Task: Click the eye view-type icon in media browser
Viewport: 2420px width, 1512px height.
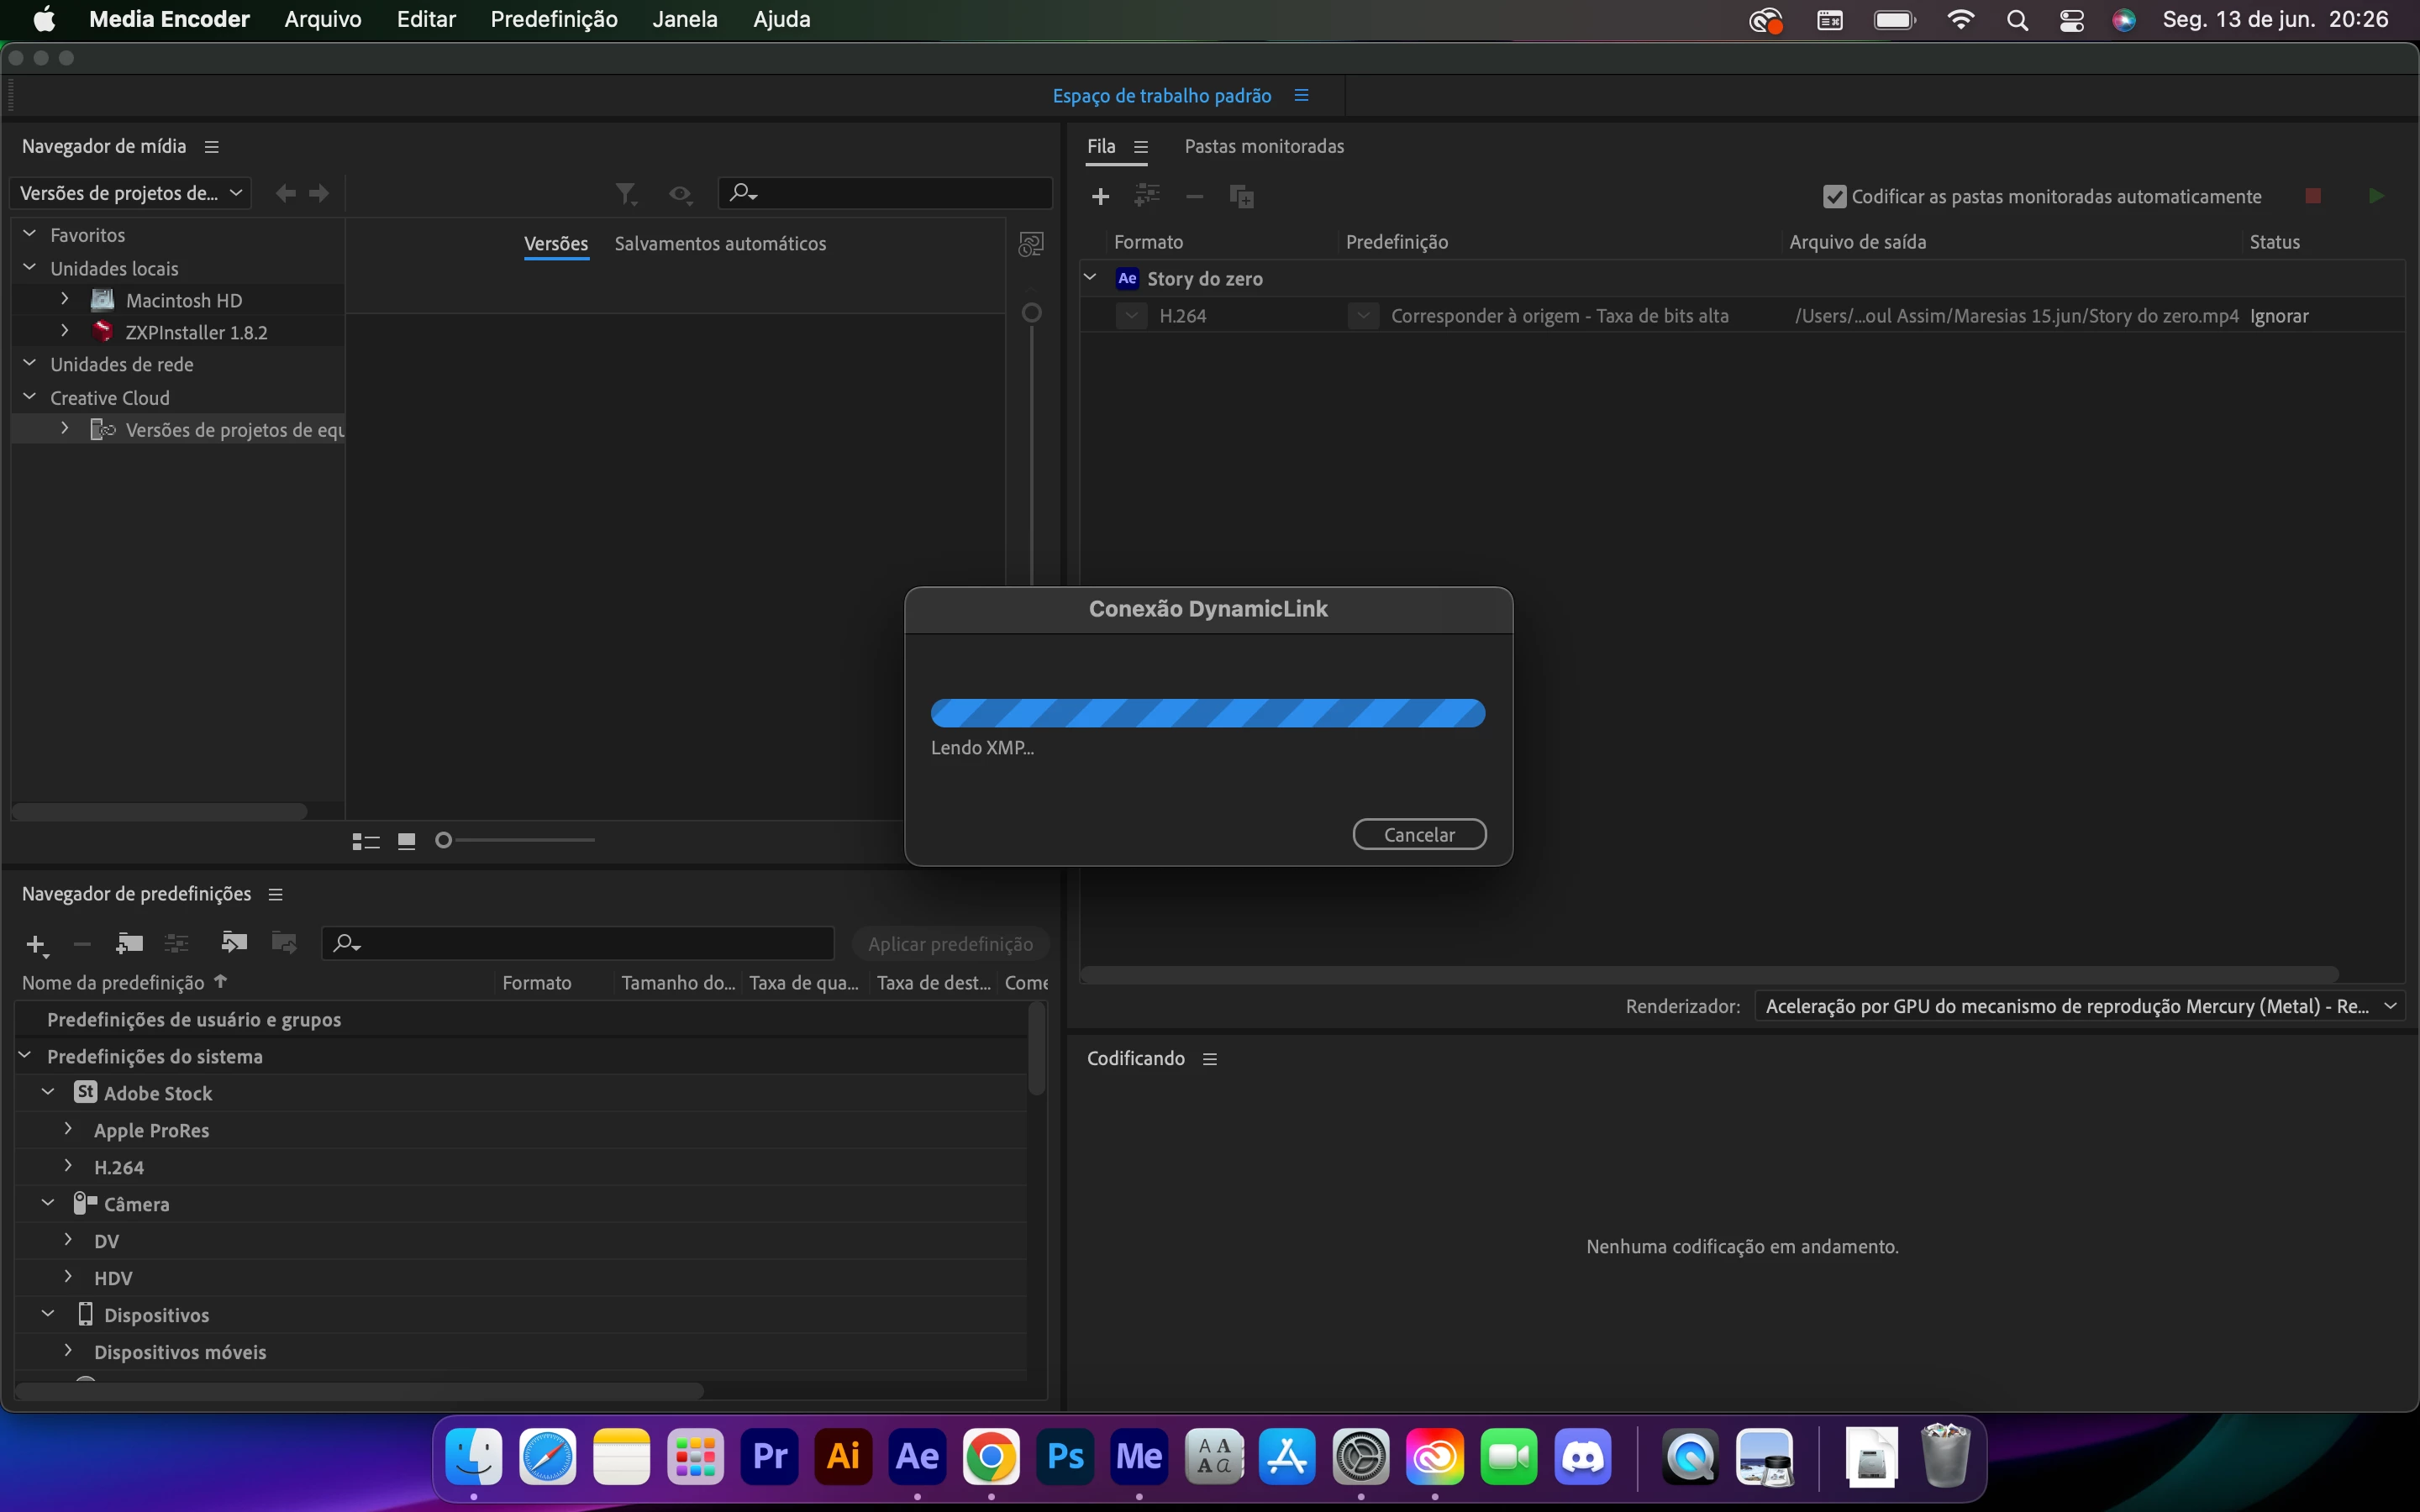Action: [681, 194]
